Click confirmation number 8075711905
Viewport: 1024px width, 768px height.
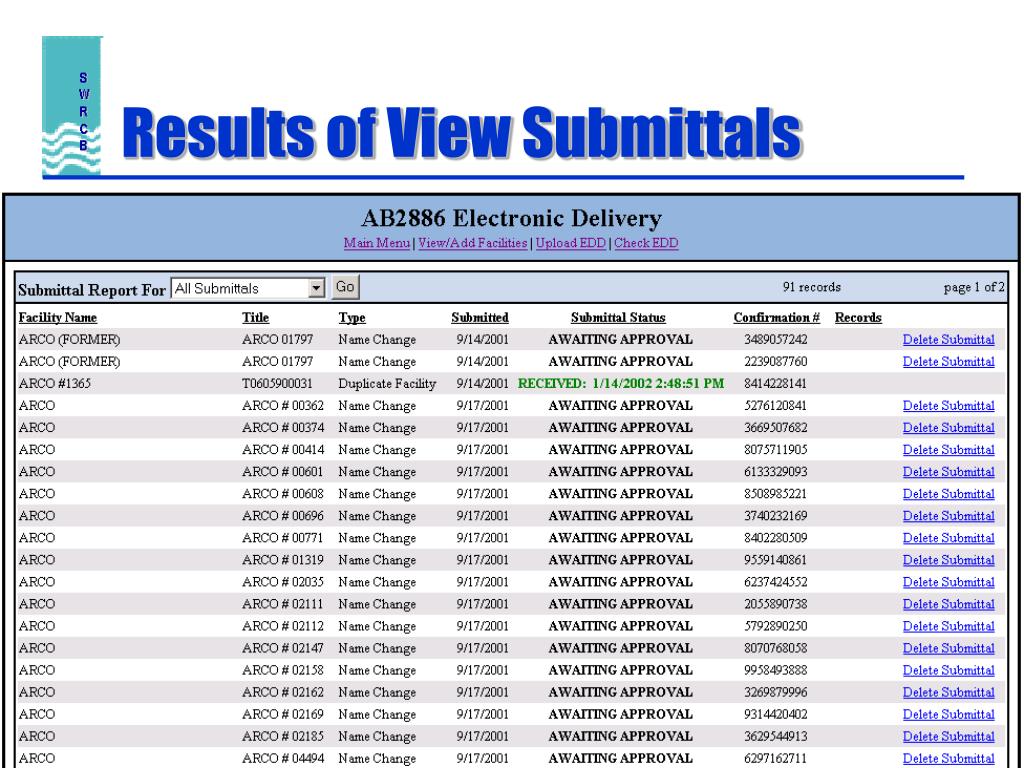click(x=775, y=450)
